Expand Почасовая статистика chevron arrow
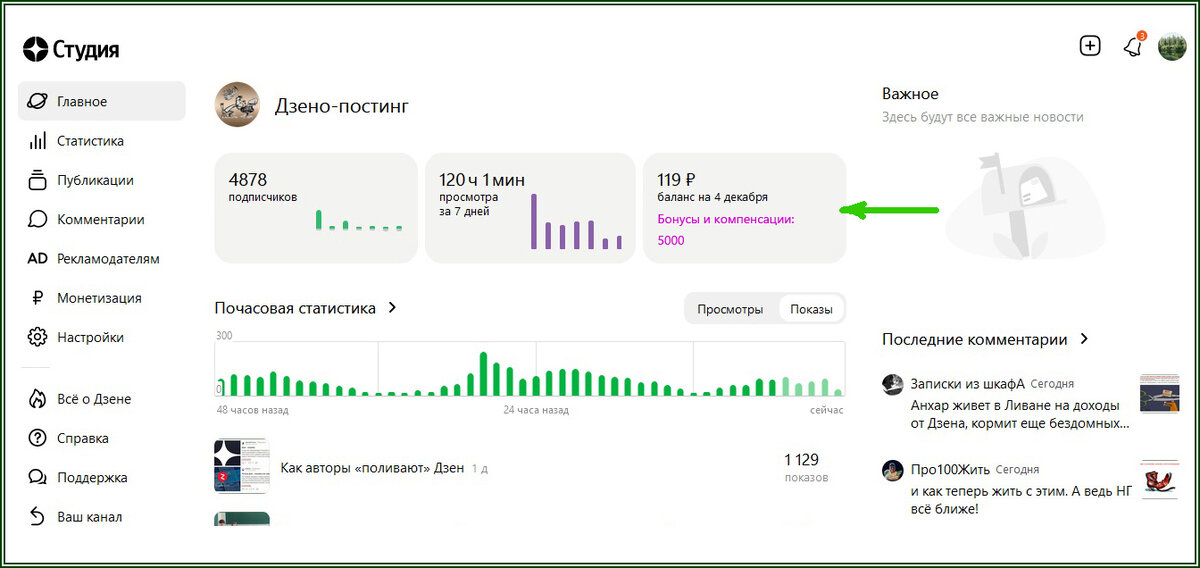This screenshot has height=568, width=1200. tap(392, 308)
